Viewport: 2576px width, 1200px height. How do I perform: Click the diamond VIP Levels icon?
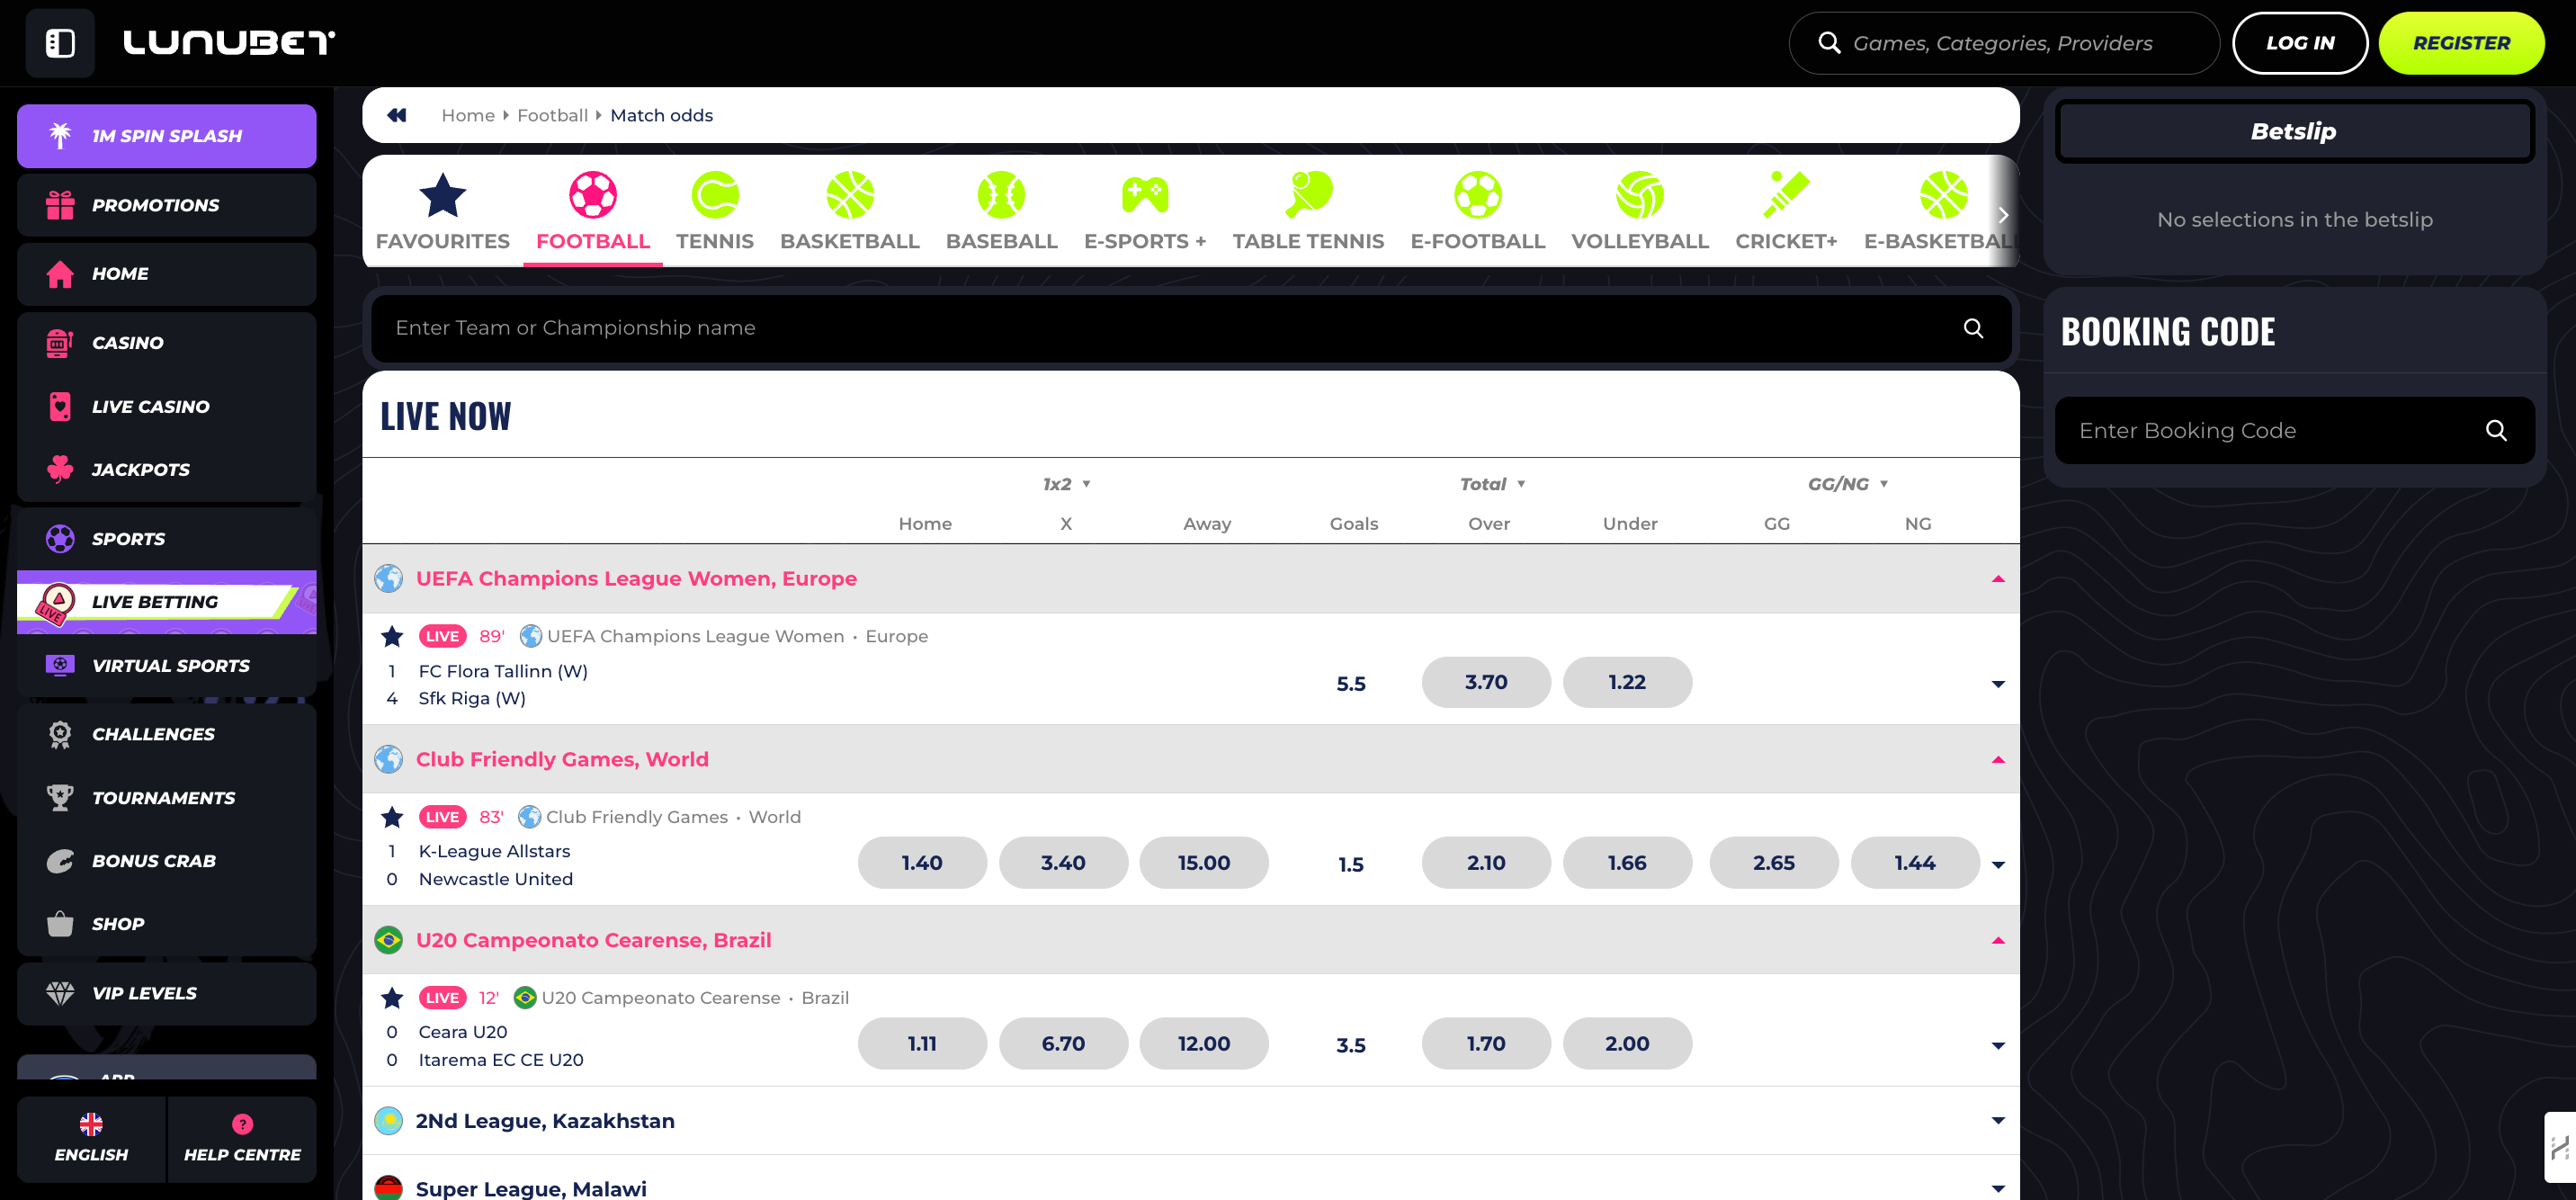coord(60,993)
